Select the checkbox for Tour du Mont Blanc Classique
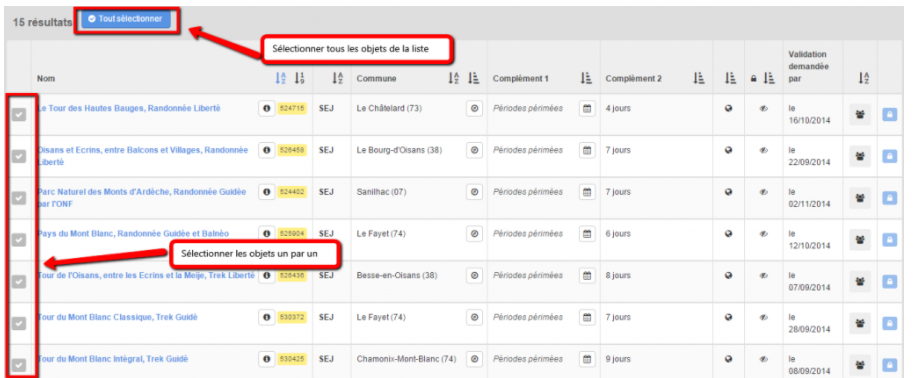 [19, 324]
